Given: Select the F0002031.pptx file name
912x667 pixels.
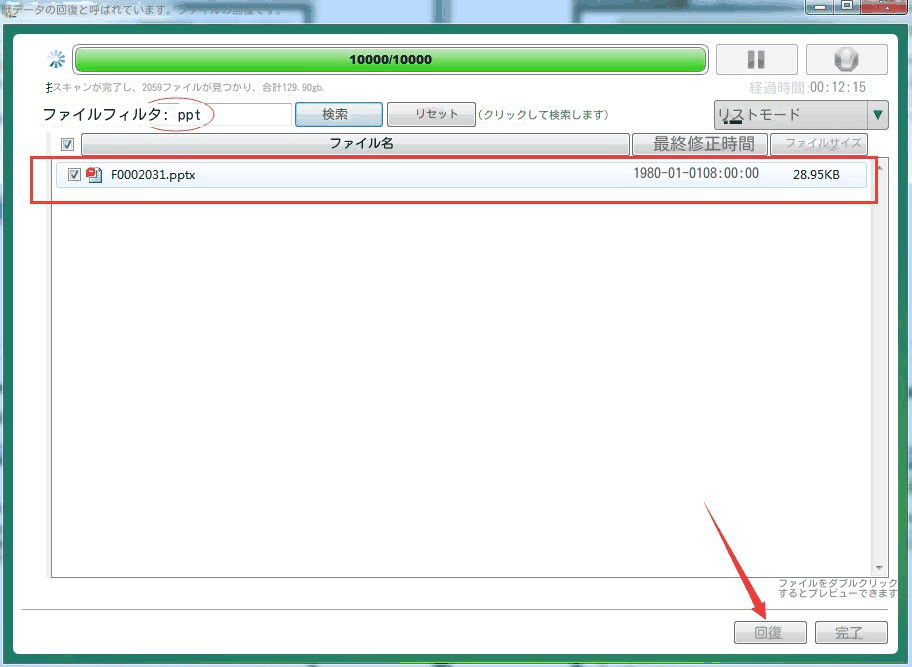Looking at the screenshot, I should pos(153,175).
